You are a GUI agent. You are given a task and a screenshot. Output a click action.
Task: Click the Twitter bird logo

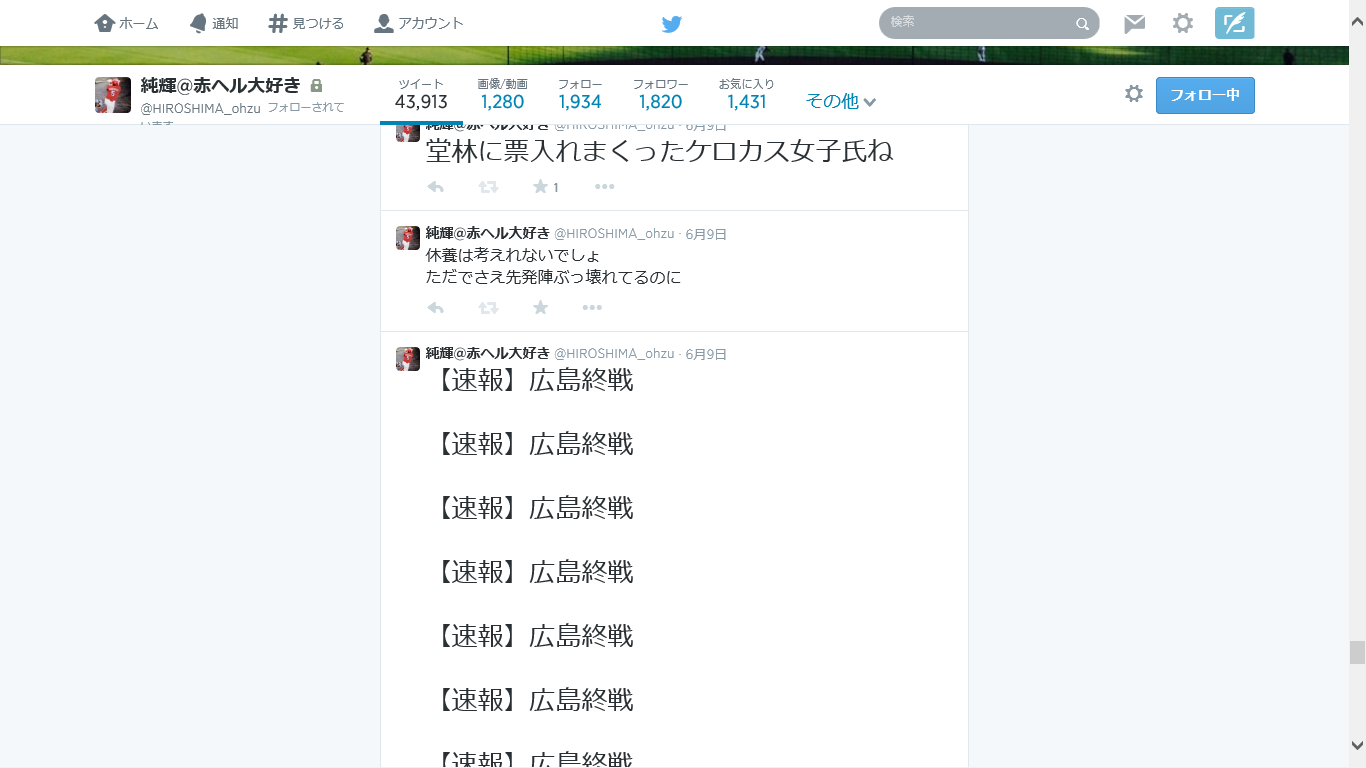672,24
